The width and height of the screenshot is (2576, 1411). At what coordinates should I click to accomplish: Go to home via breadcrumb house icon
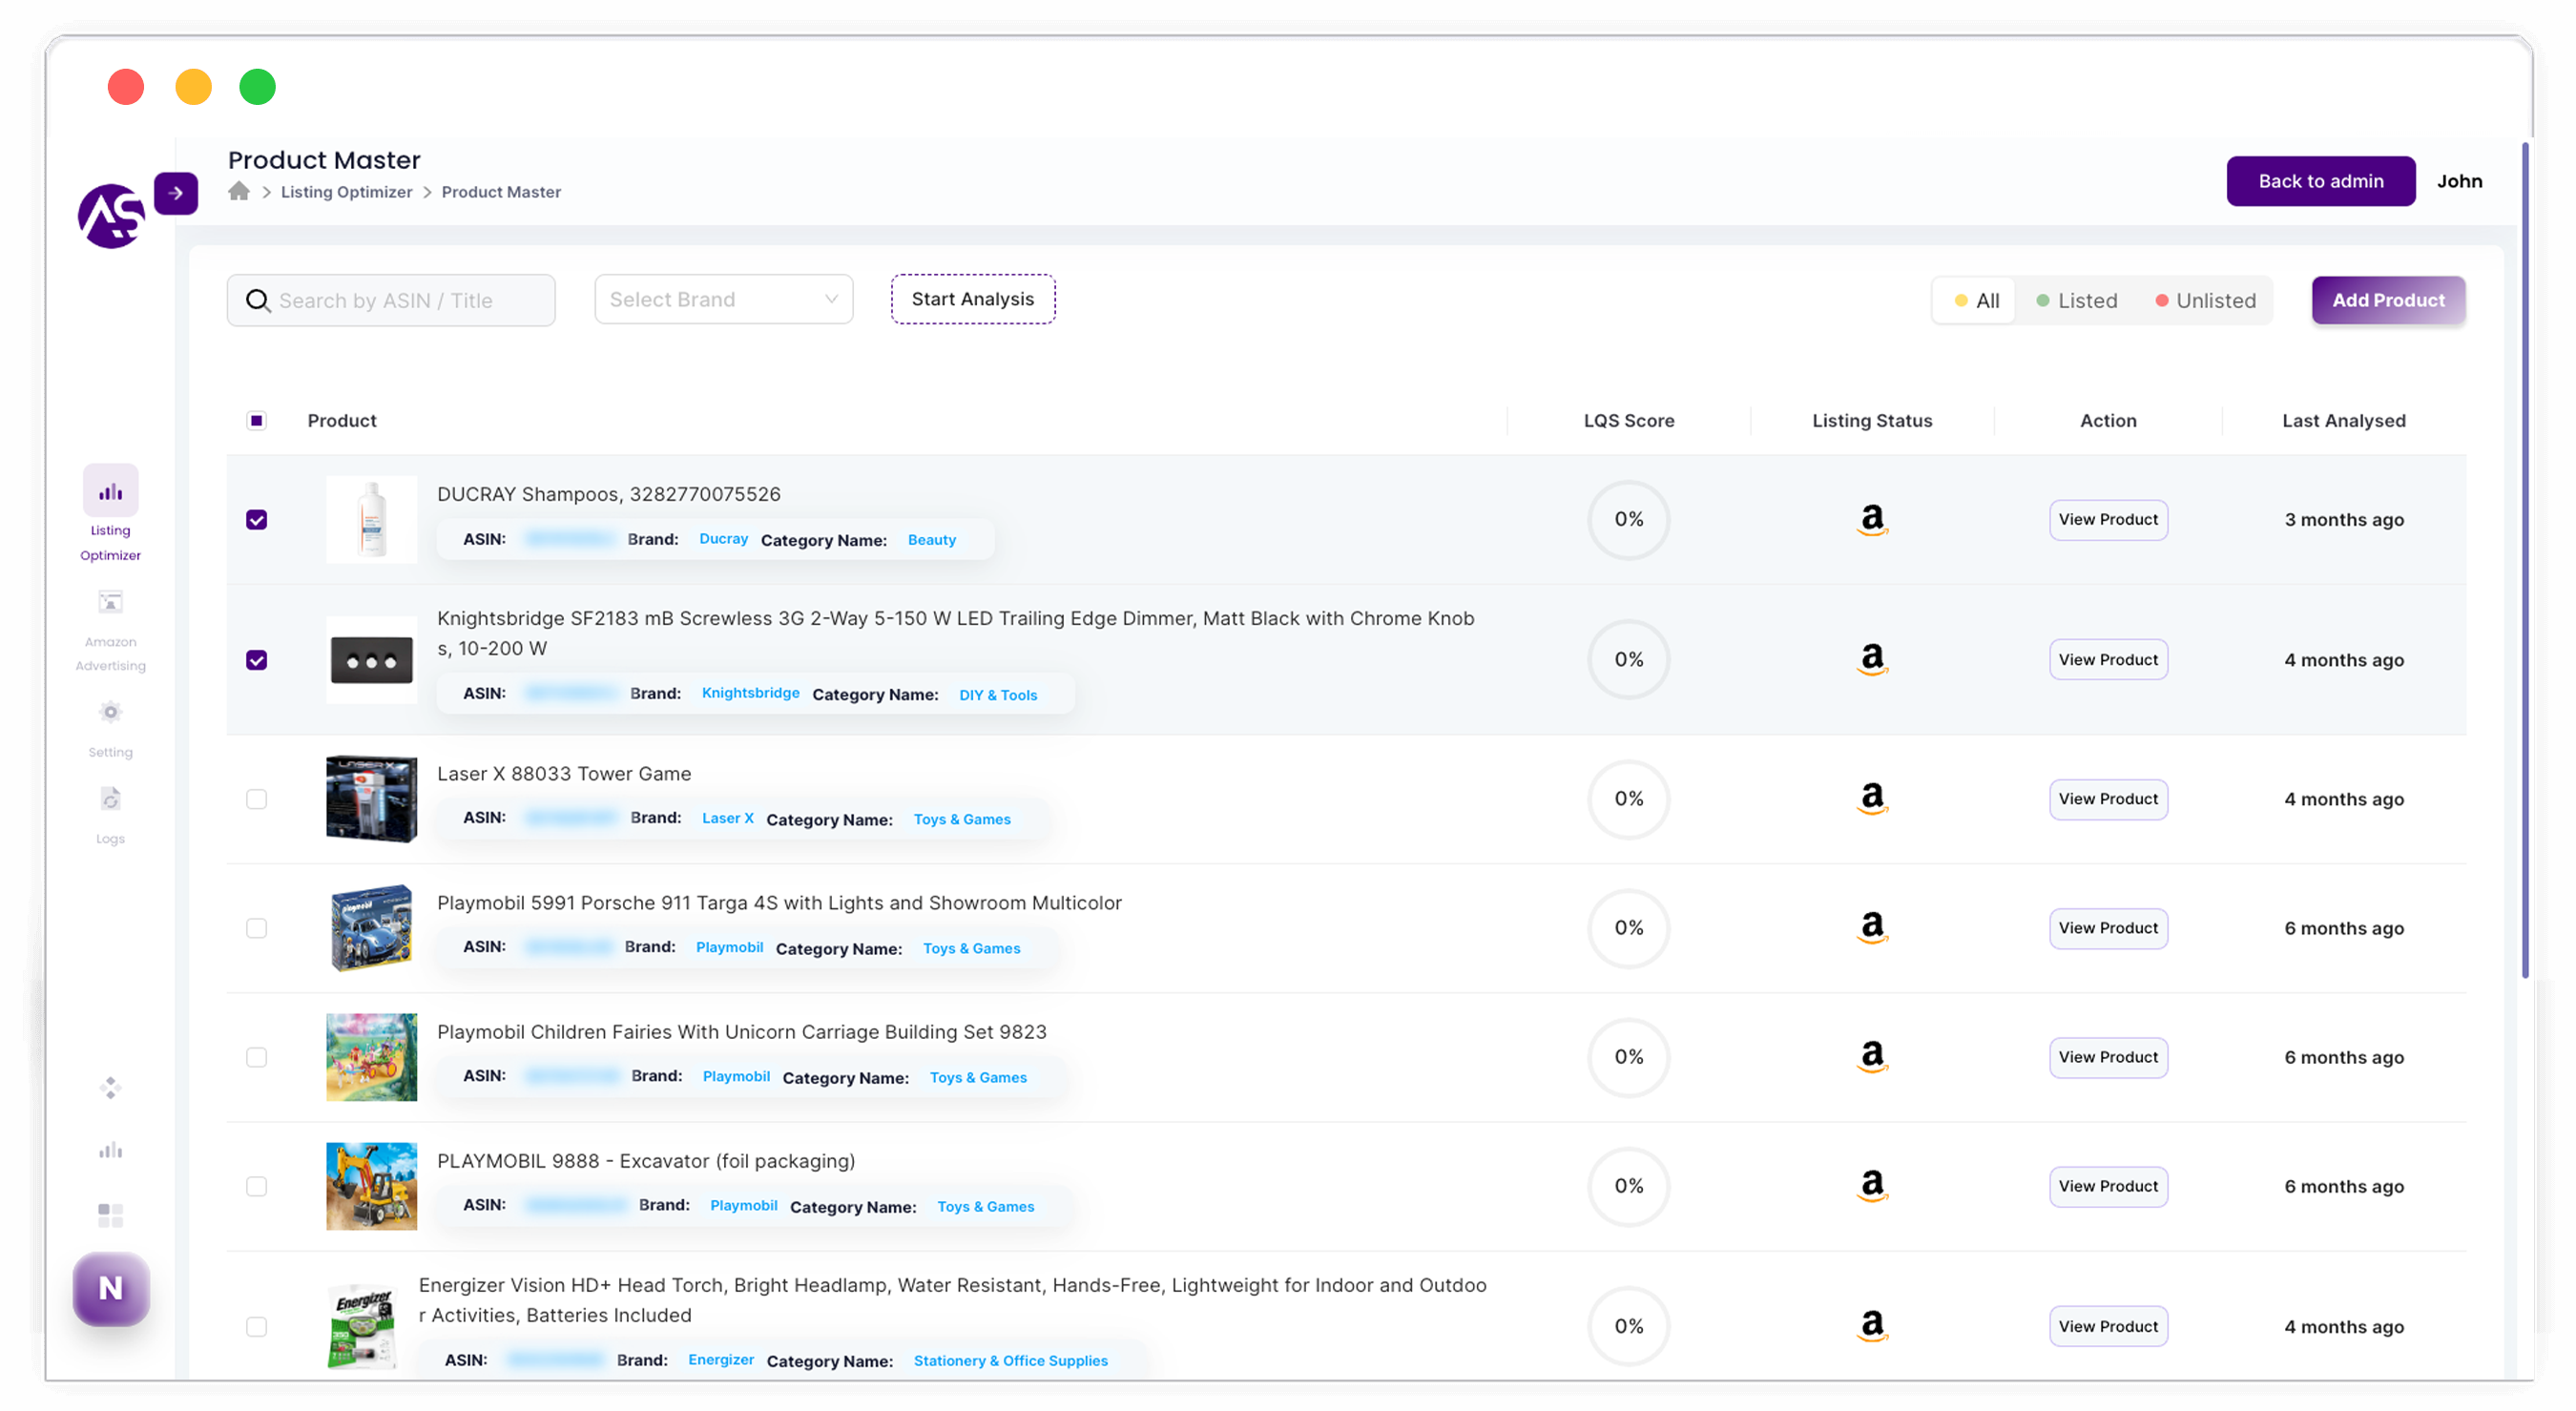click(x=238, y=191)
